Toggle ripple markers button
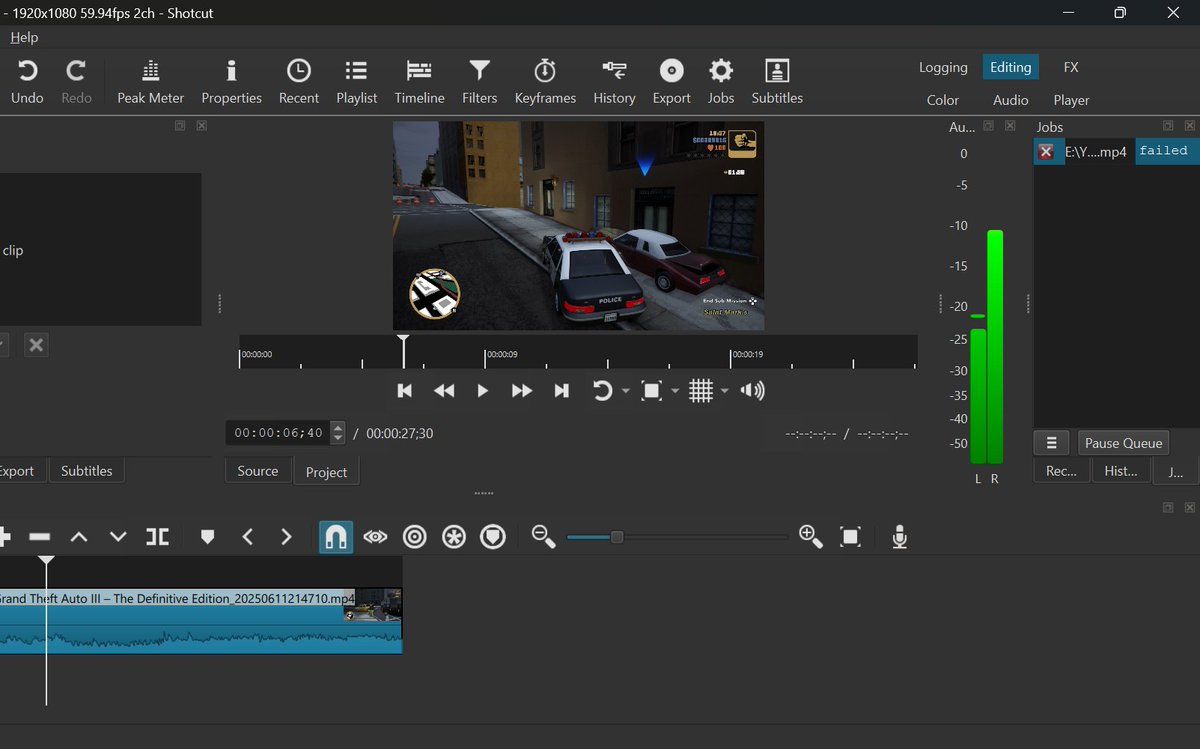1200x749 pixels. (x=493, y=537)
